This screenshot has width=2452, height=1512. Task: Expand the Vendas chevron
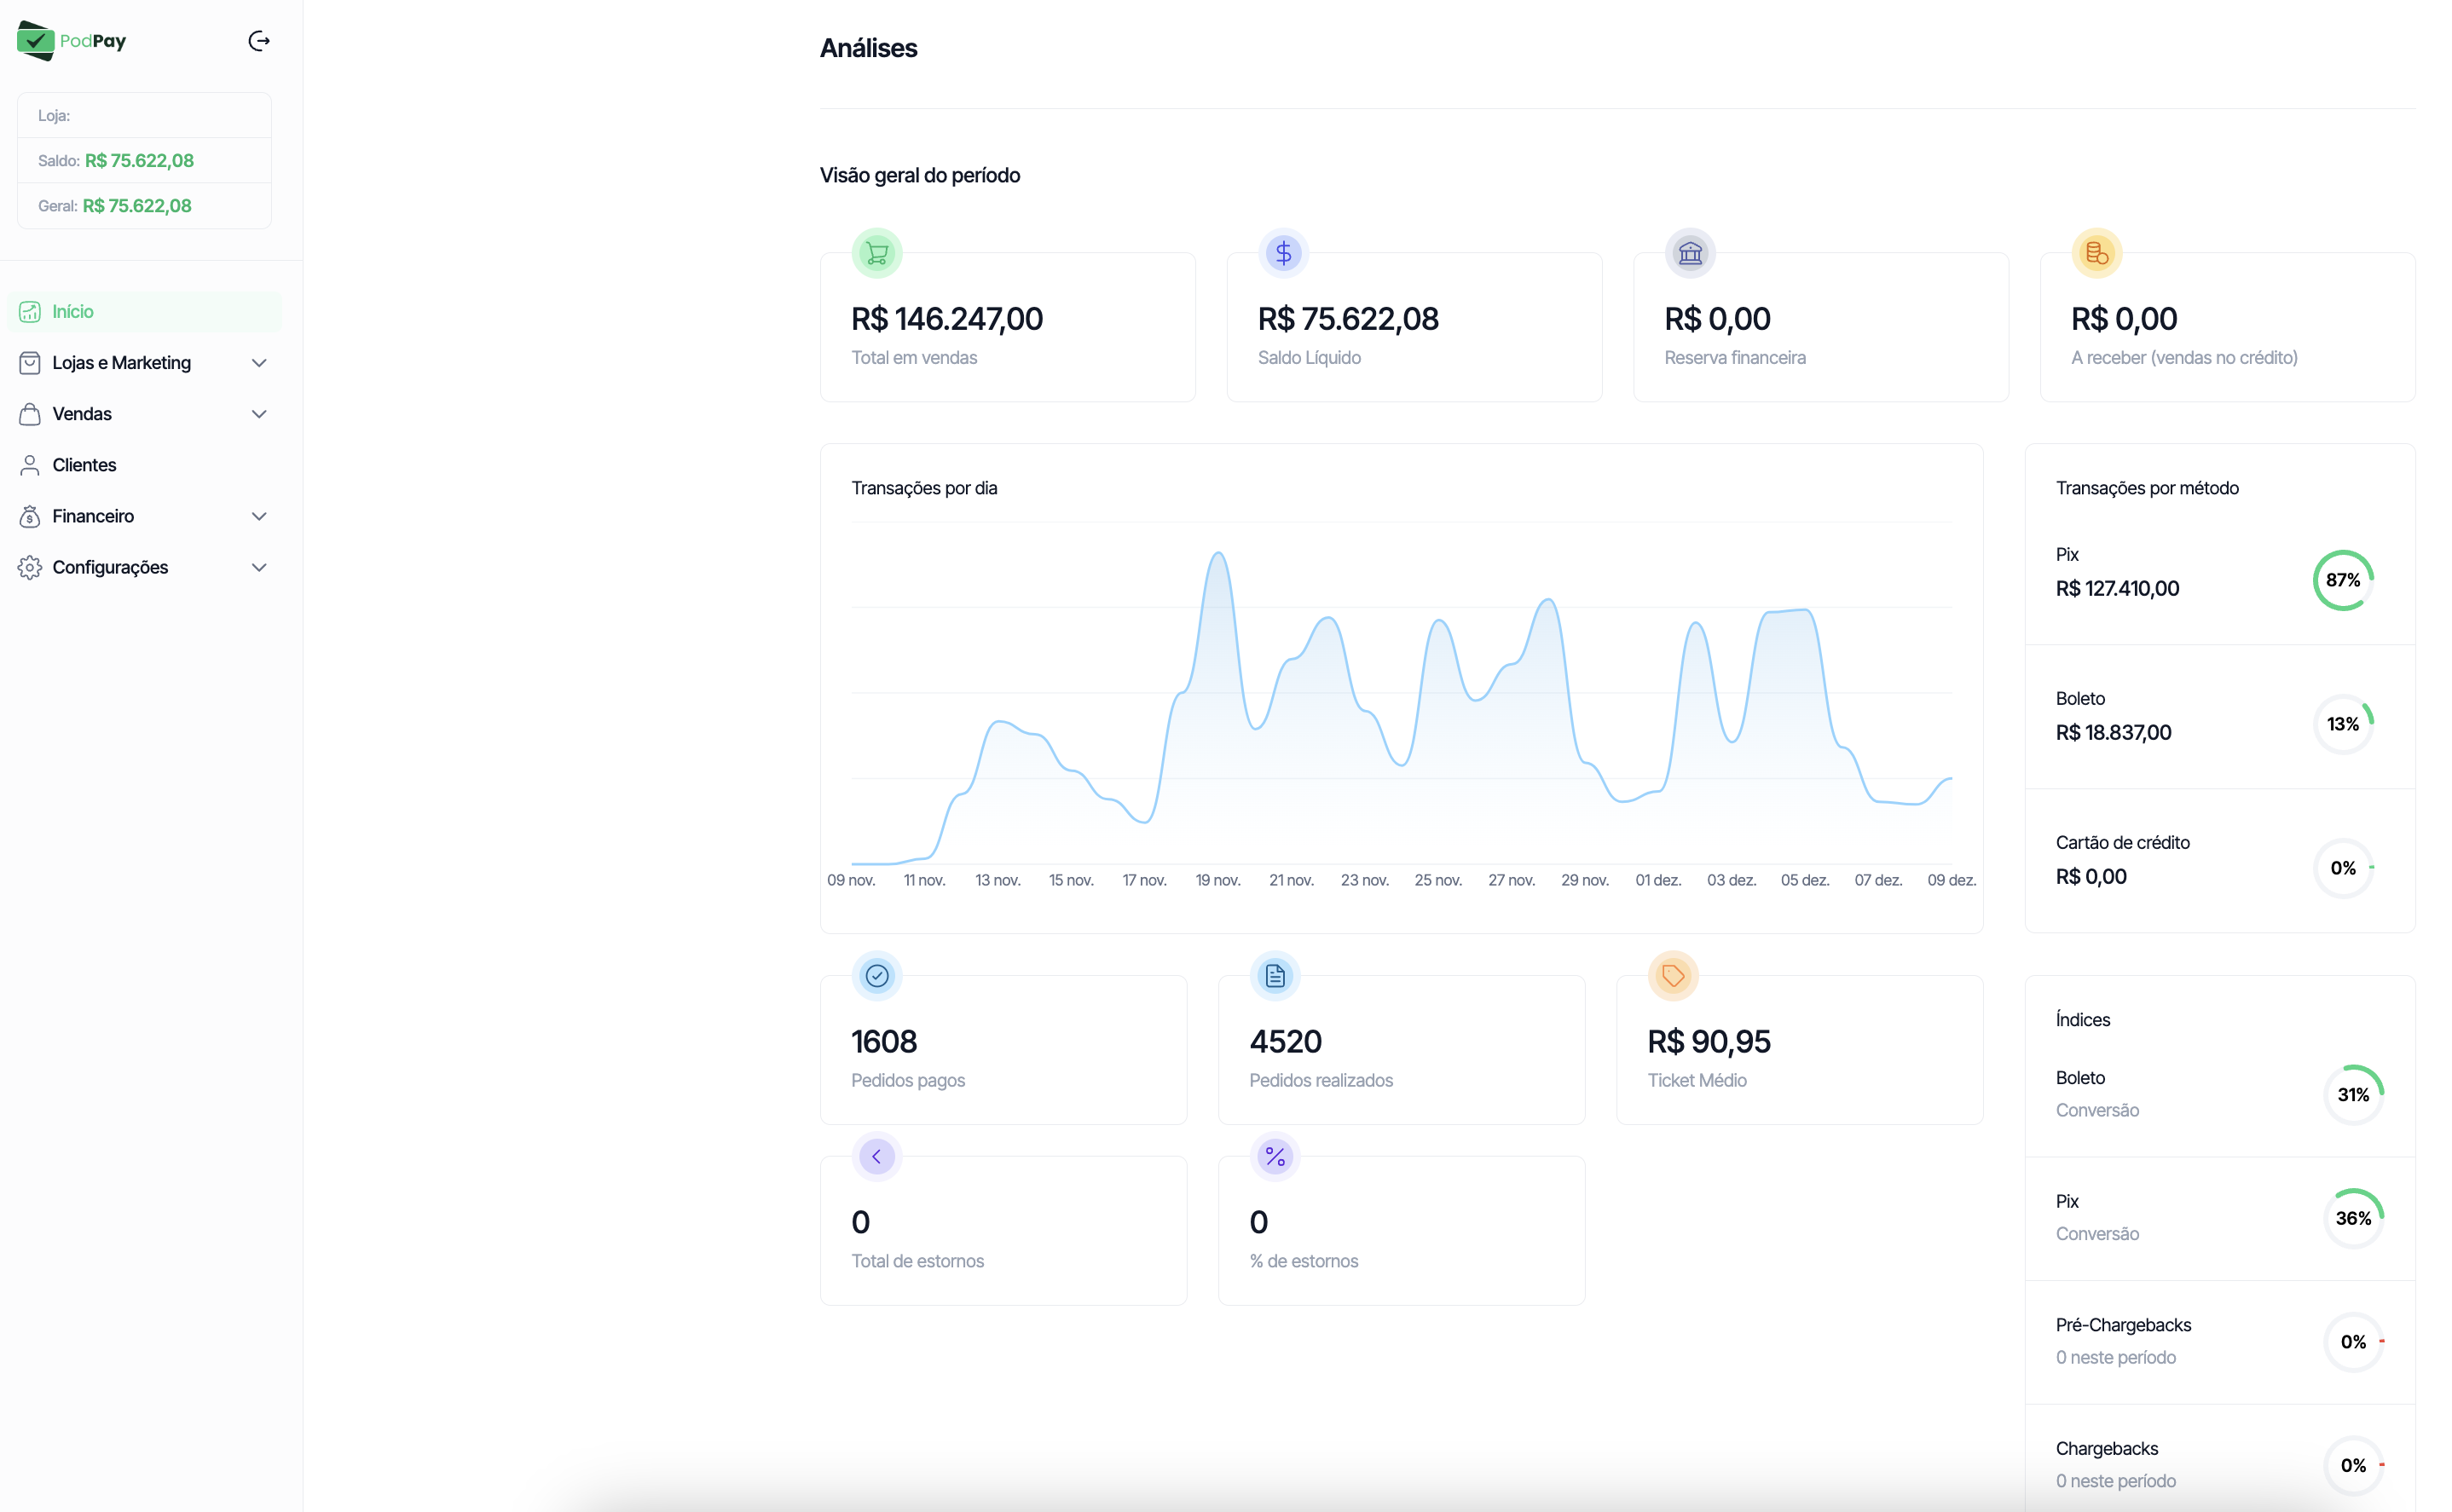(x=259, y=413)
